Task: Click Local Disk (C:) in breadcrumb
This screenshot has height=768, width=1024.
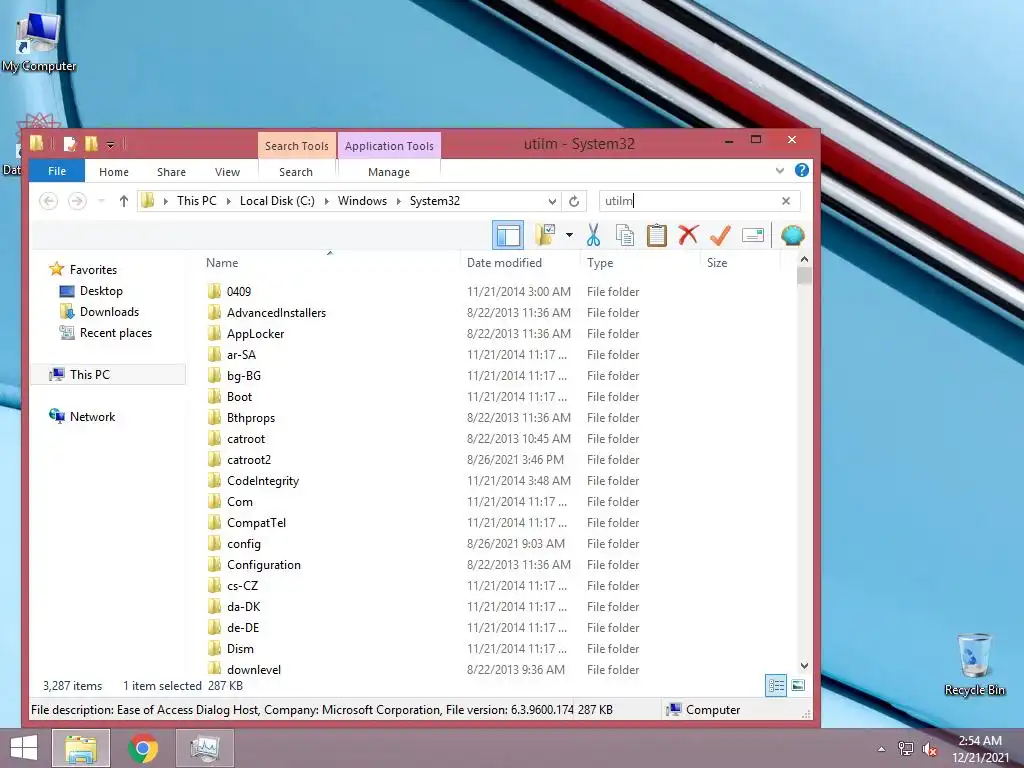Action: tap(277, 201)
